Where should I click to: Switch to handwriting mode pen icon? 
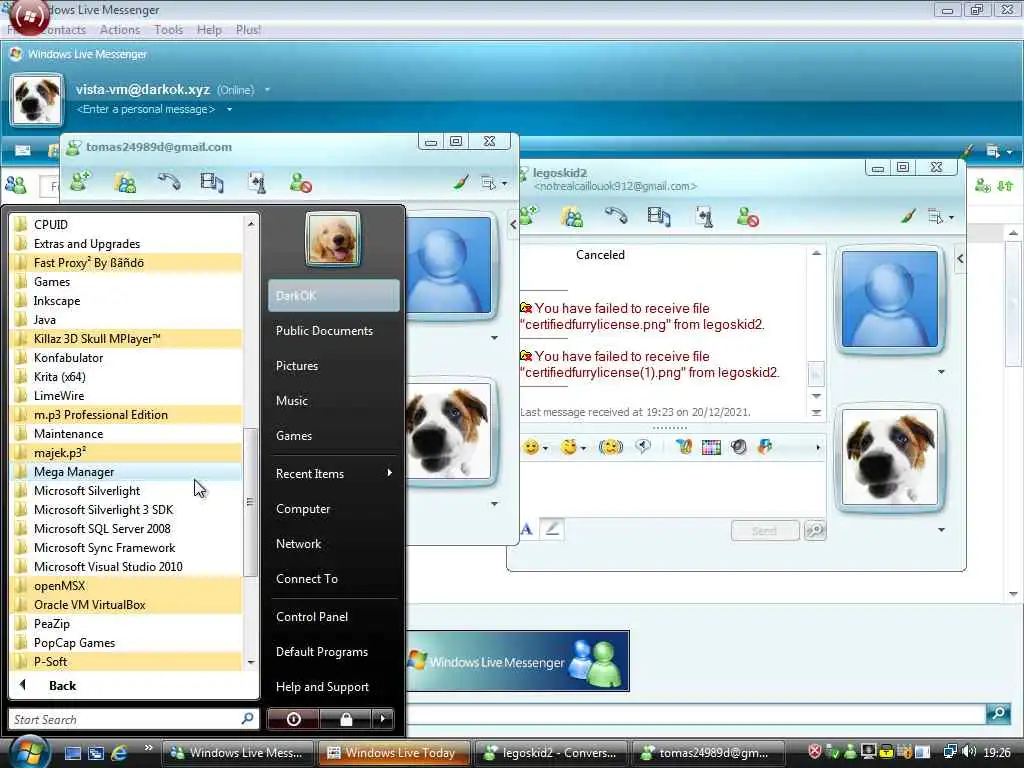552,529
